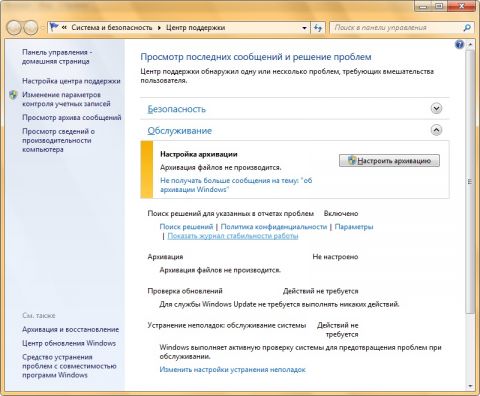Click the control panel search input field
The width and height of the screenshot is (480, 396).
tap(397, 28)
